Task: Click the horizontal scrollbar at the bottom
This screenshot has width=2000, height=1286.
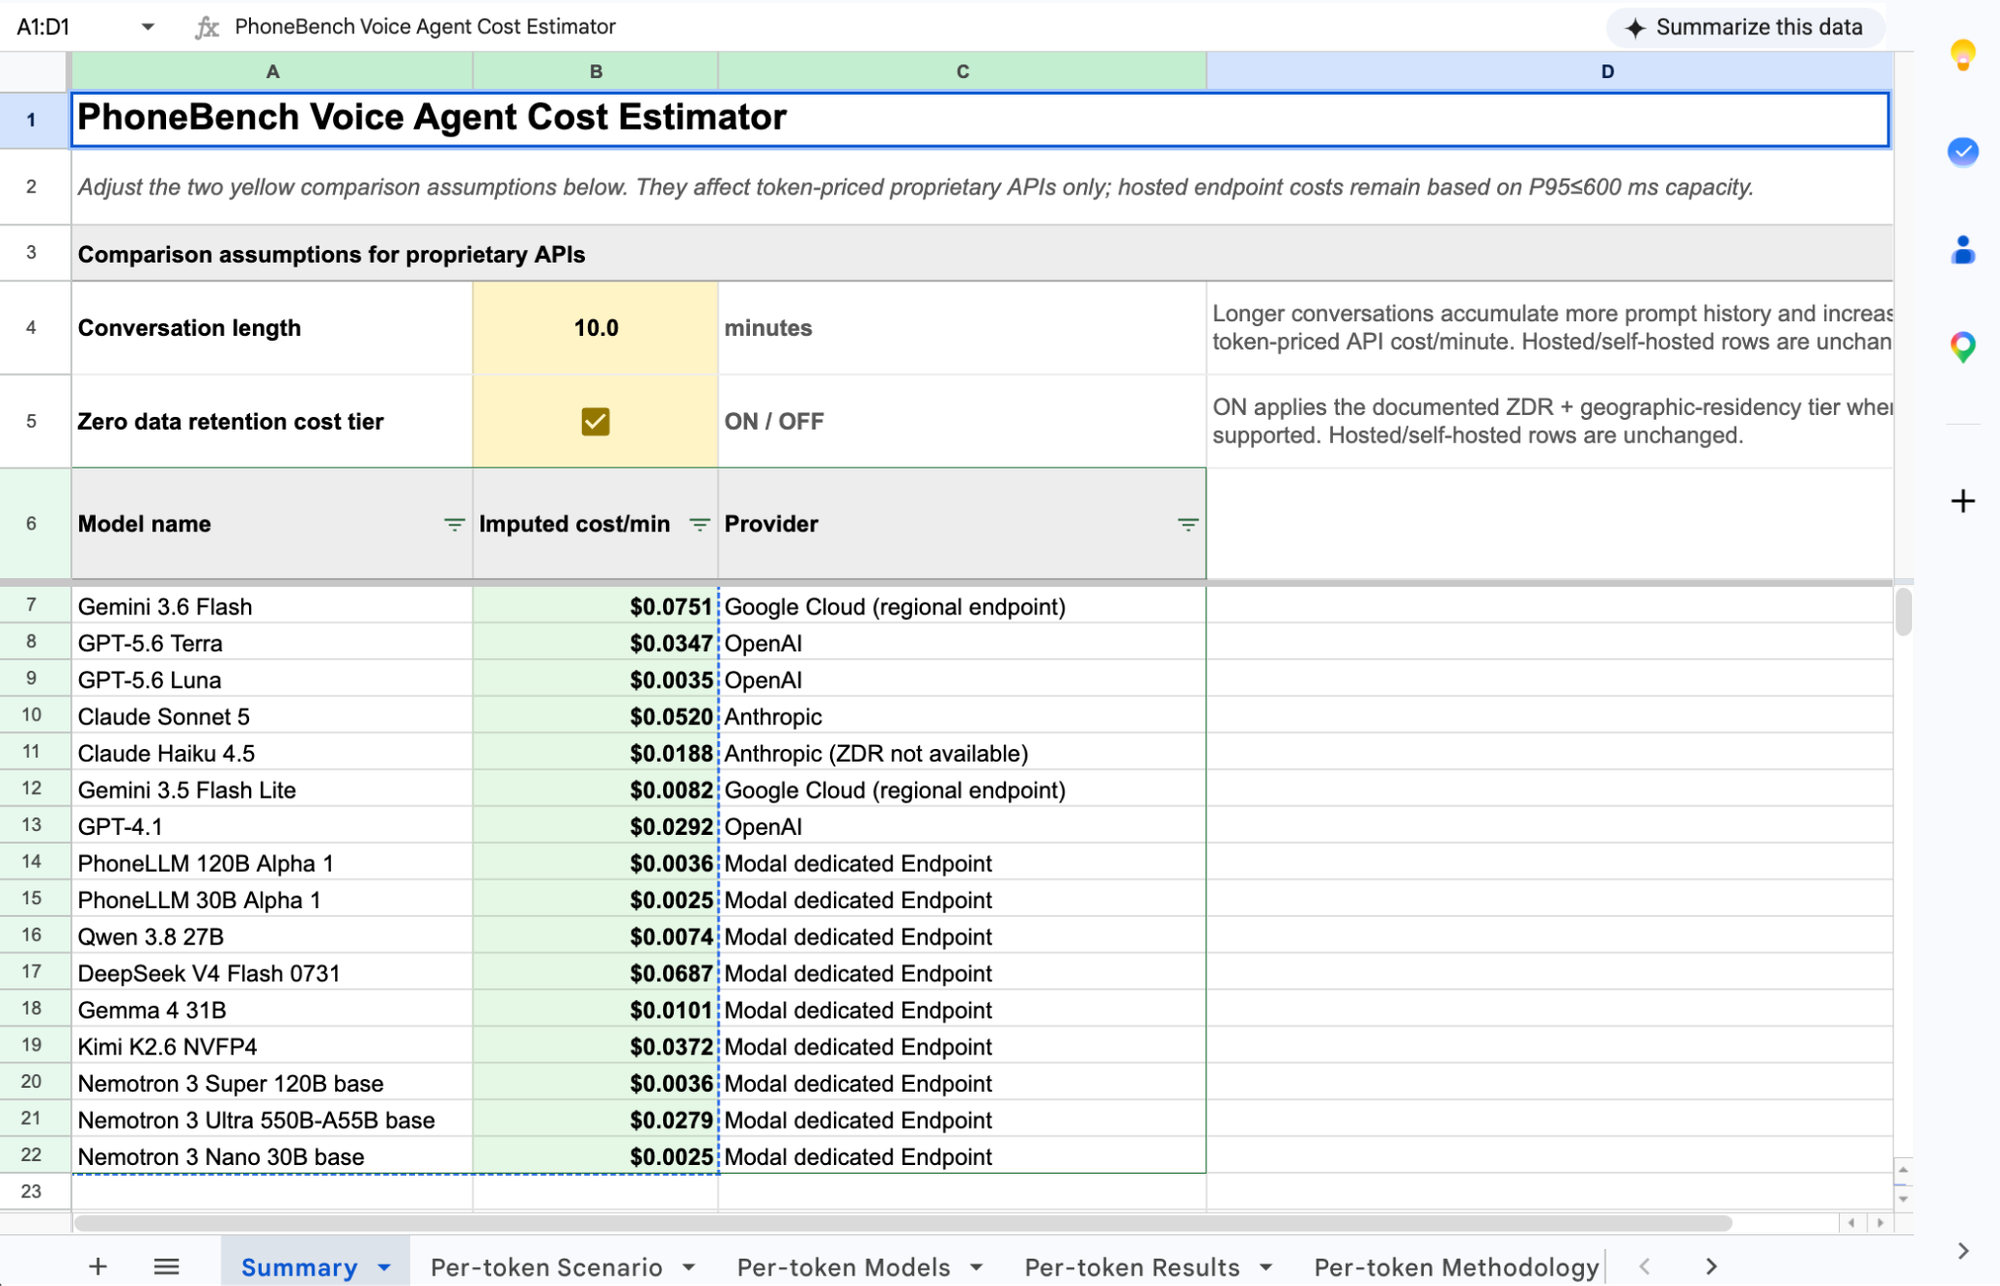Action: [x=902, y=1223]
